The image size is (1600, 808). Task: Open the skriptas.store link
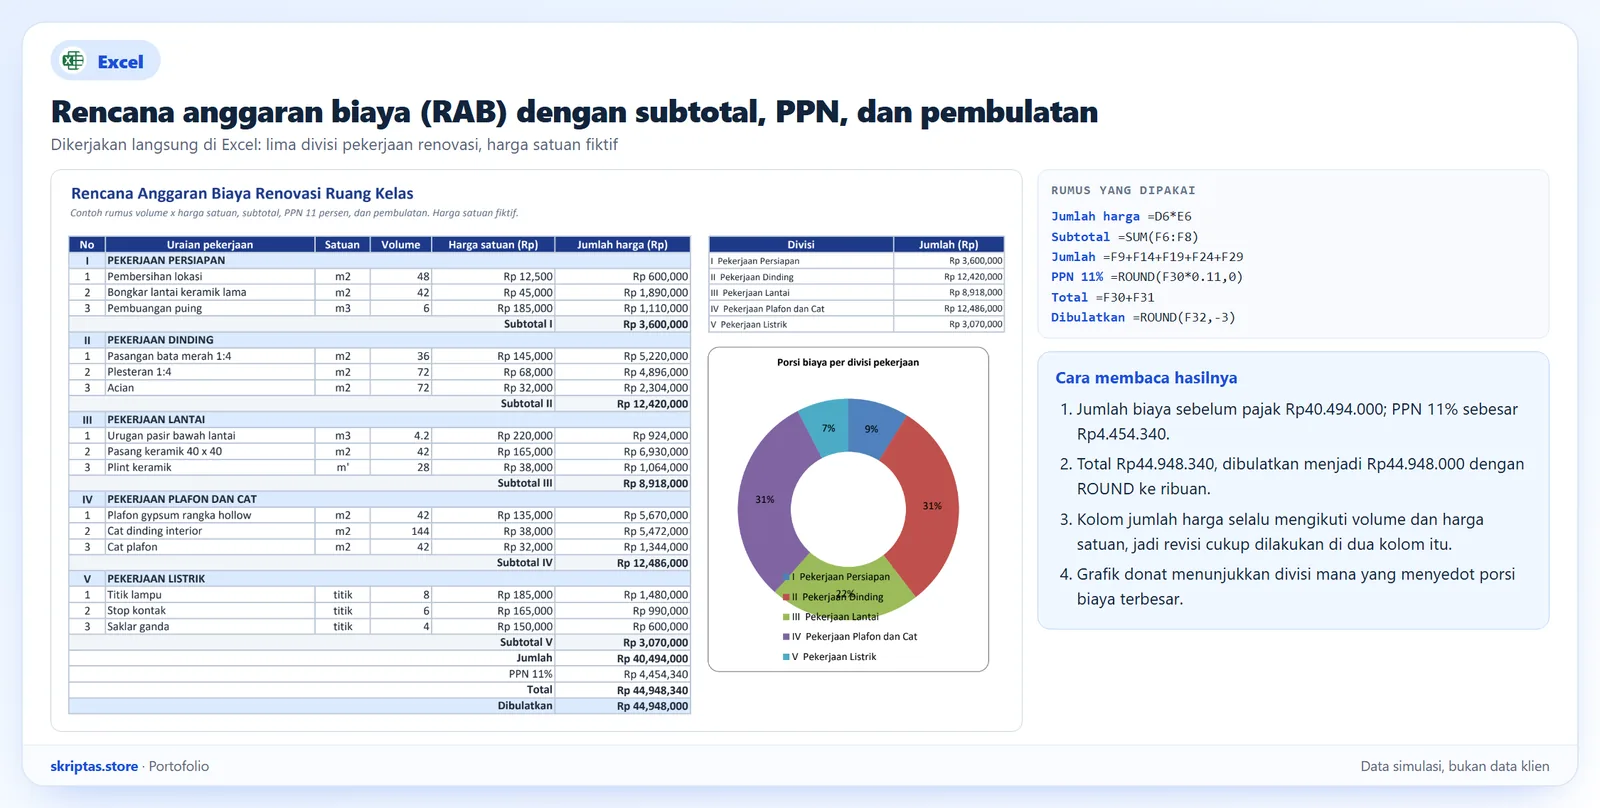(x=94, y=766)
